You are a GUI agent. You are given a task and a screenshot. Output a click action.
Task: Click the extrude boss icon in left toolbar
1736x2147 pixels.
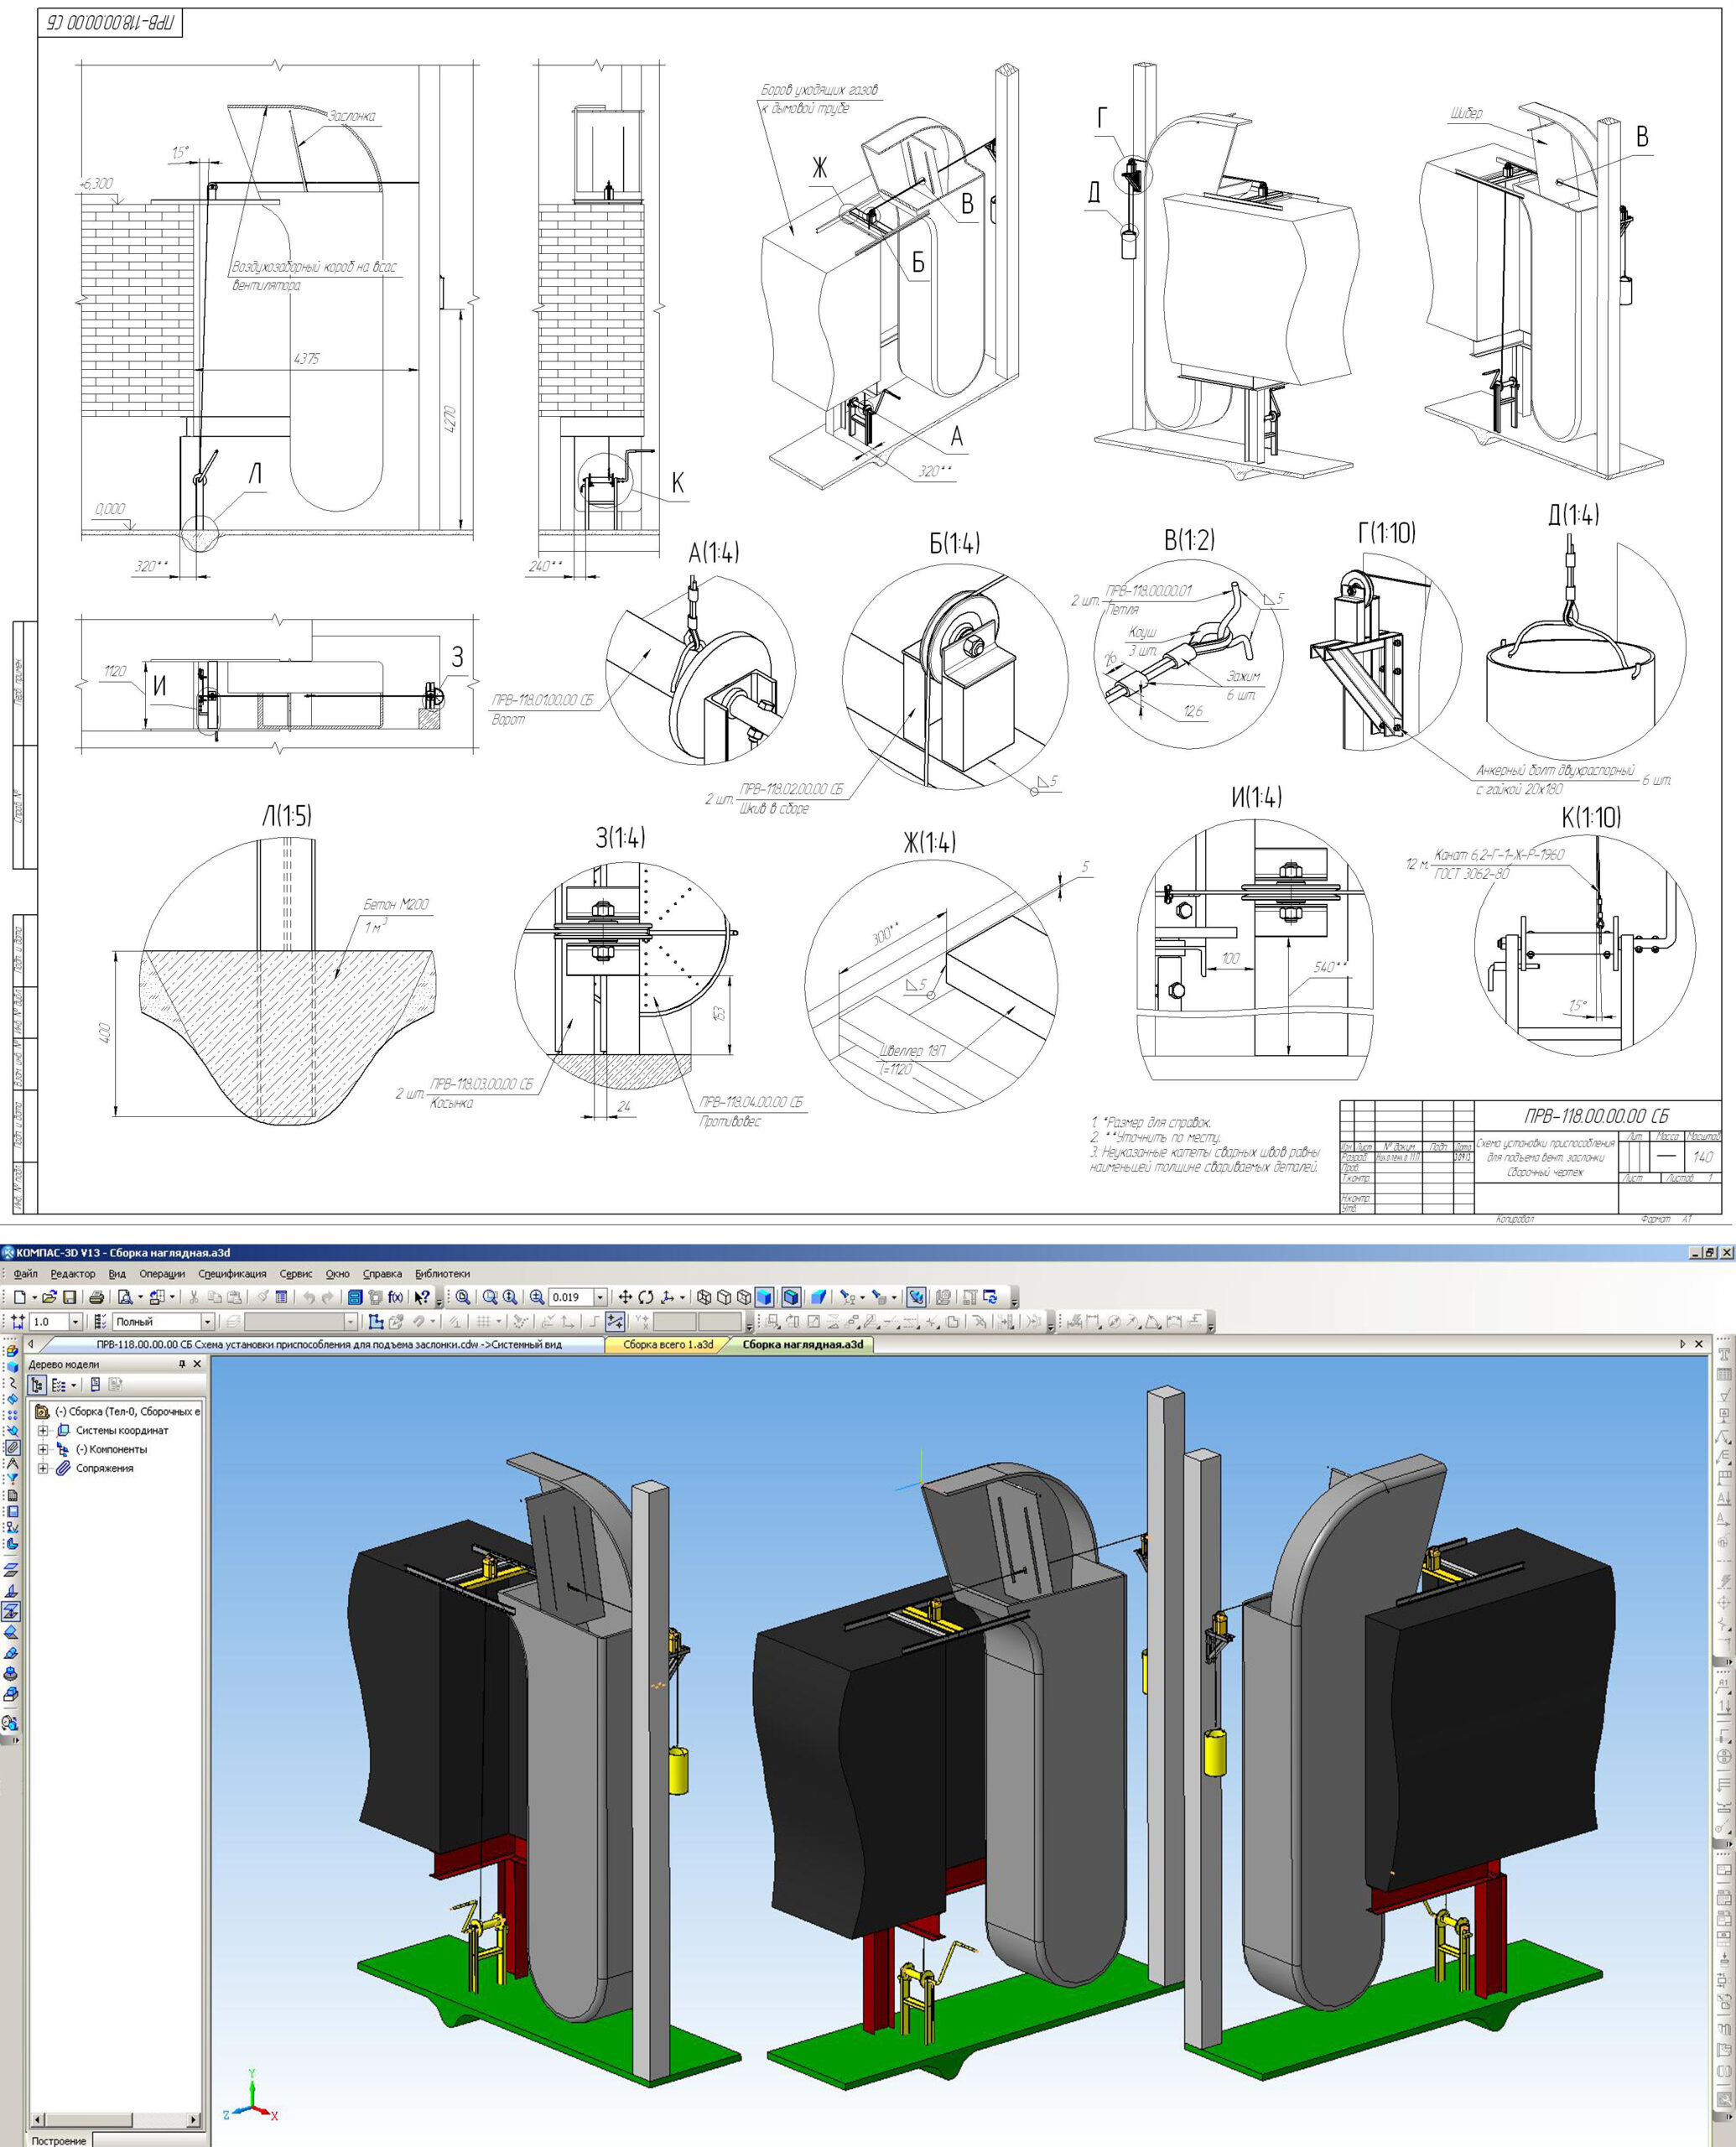[x=11, y=1695]
